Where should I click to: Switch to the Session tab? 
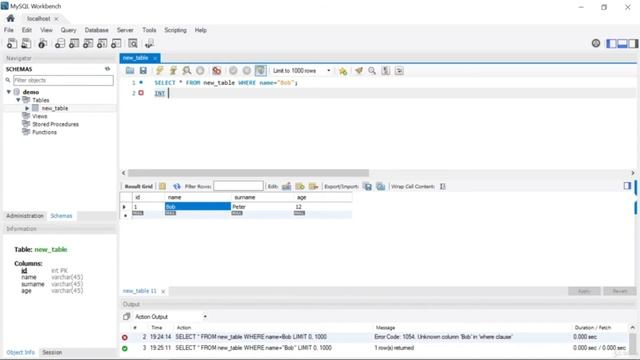point(52,352)
